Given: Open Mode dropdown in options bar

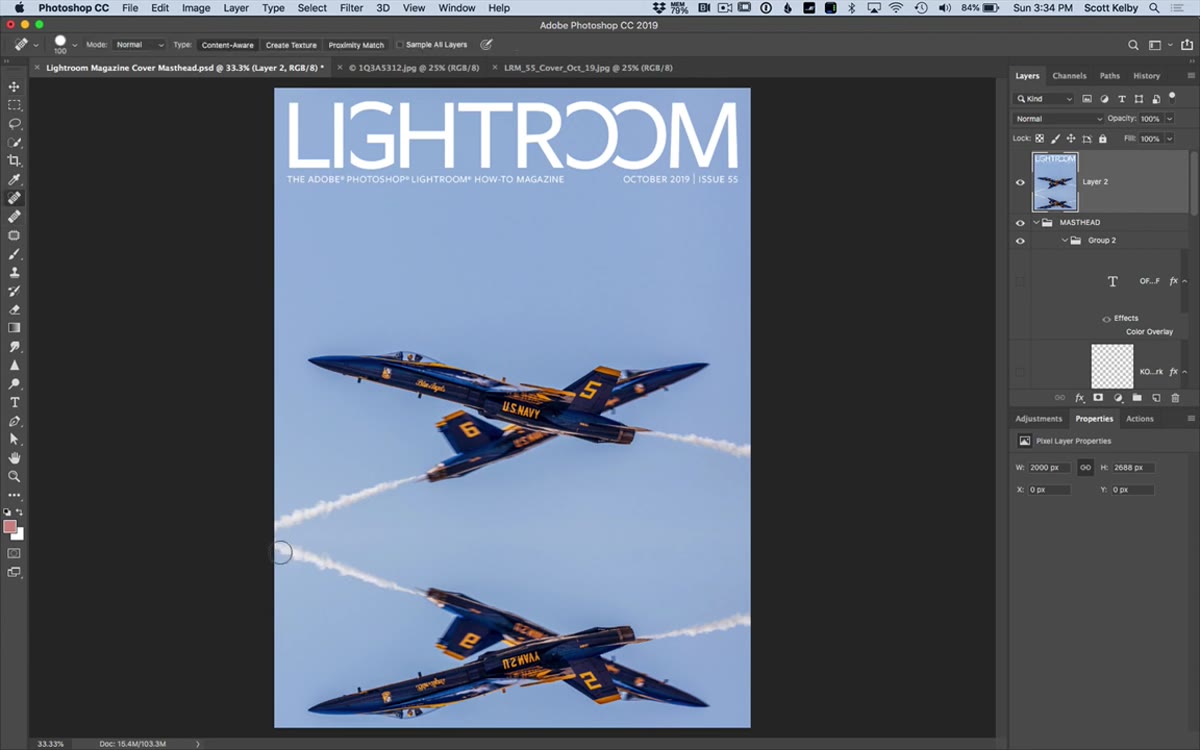Looking at the screenshot, I should pyautogui.click(x=139, y=45).
